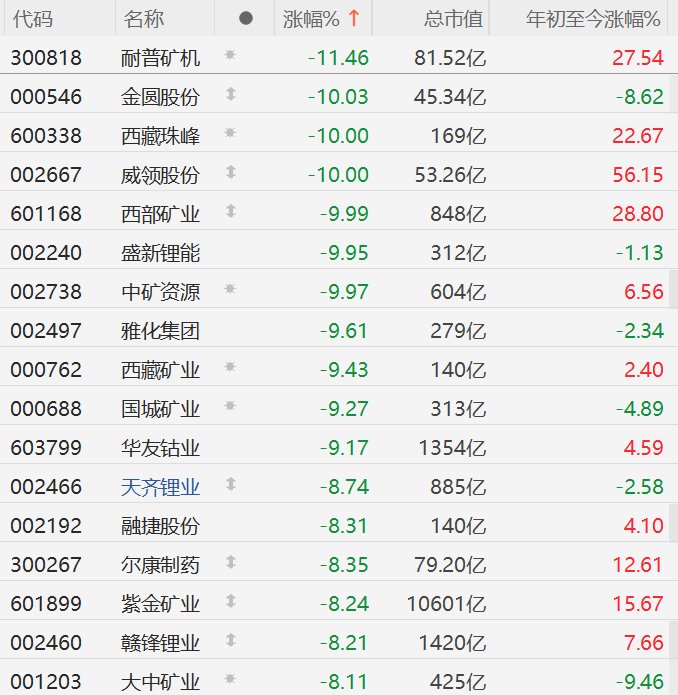
Task: Click the marker icon in the 国城矿业 row
Action: [230, 406]
